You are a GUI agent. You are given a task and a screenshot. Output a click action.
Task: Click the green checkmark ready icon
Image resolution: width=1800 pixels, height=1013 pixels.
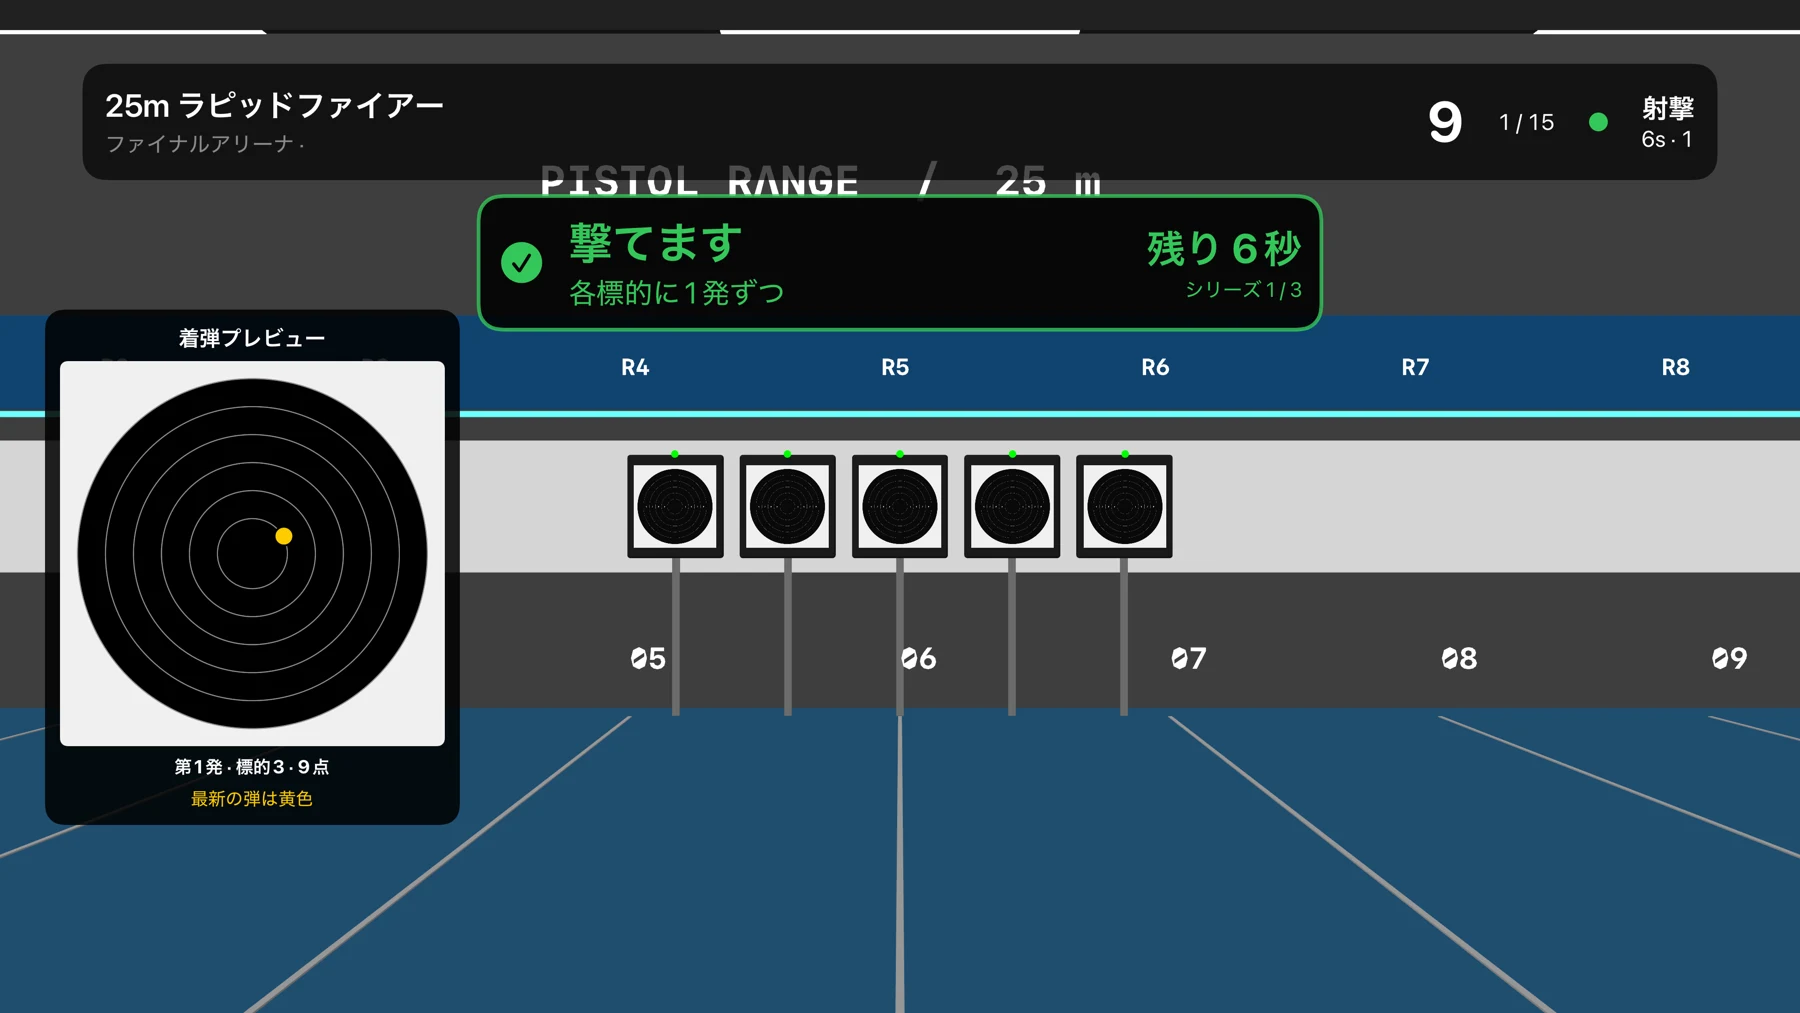pos(521,263)
